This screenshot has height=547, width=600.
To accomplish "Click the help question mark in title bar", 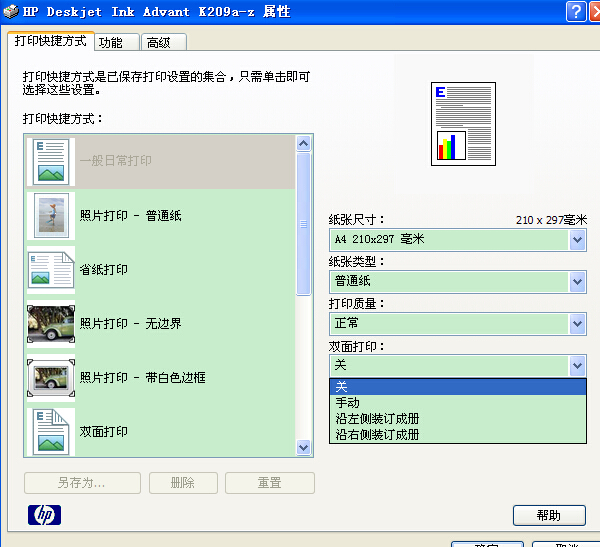I will [x=575, y=11].
